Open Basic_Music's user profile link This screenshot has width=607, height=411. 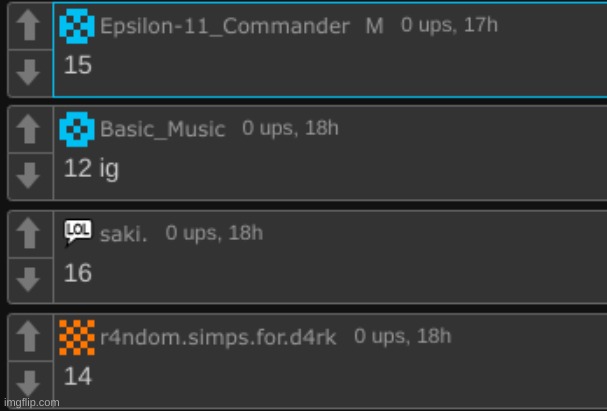pos(163,130)
